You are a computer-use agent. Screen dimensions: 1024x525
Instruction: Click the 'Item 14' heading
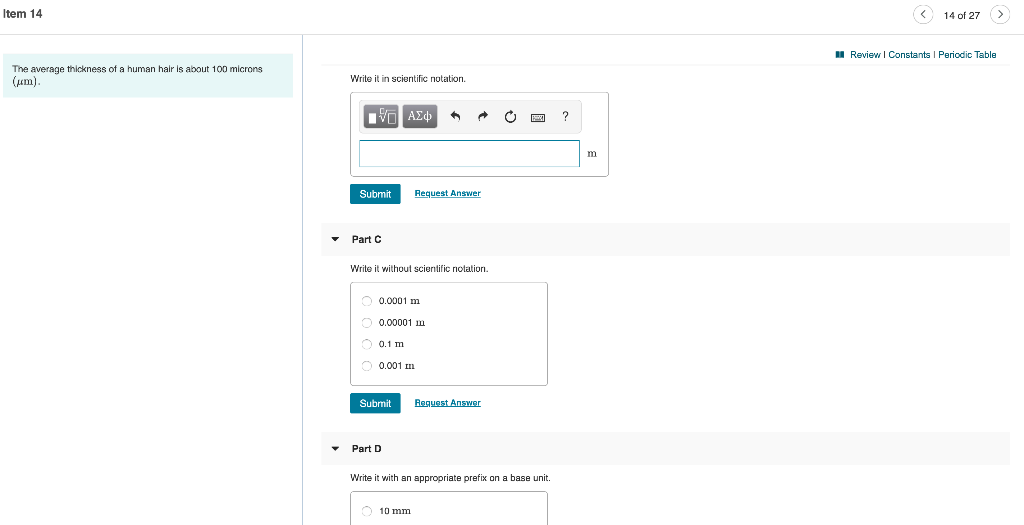point(23,14)
